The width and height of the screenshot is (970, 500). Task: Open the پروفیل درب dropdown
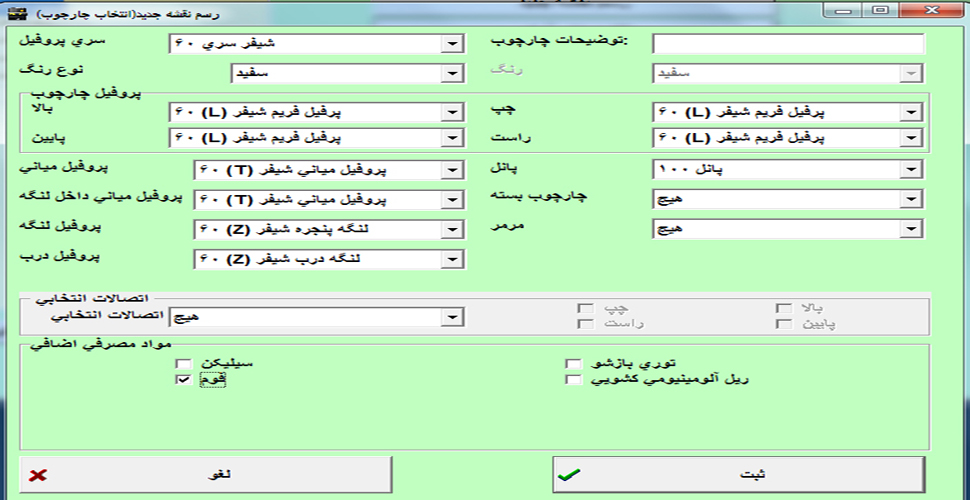pos(452,260)
